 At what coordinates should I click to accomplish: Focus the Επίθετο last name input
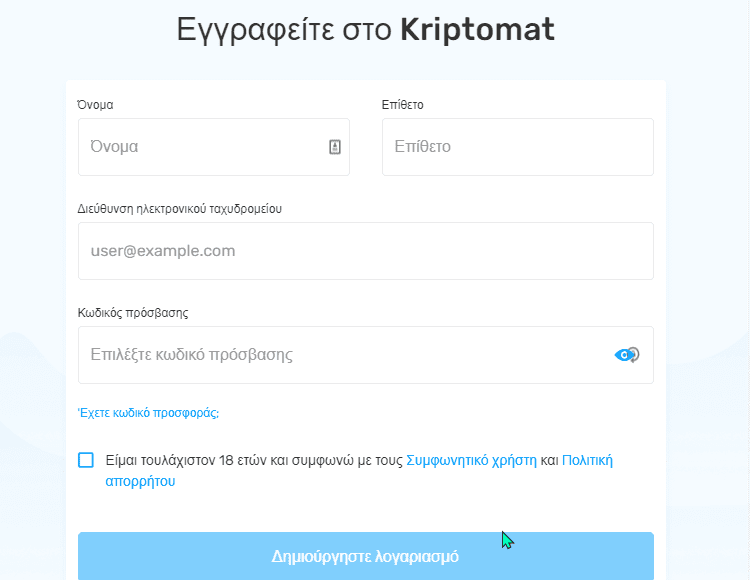point(518,147)
